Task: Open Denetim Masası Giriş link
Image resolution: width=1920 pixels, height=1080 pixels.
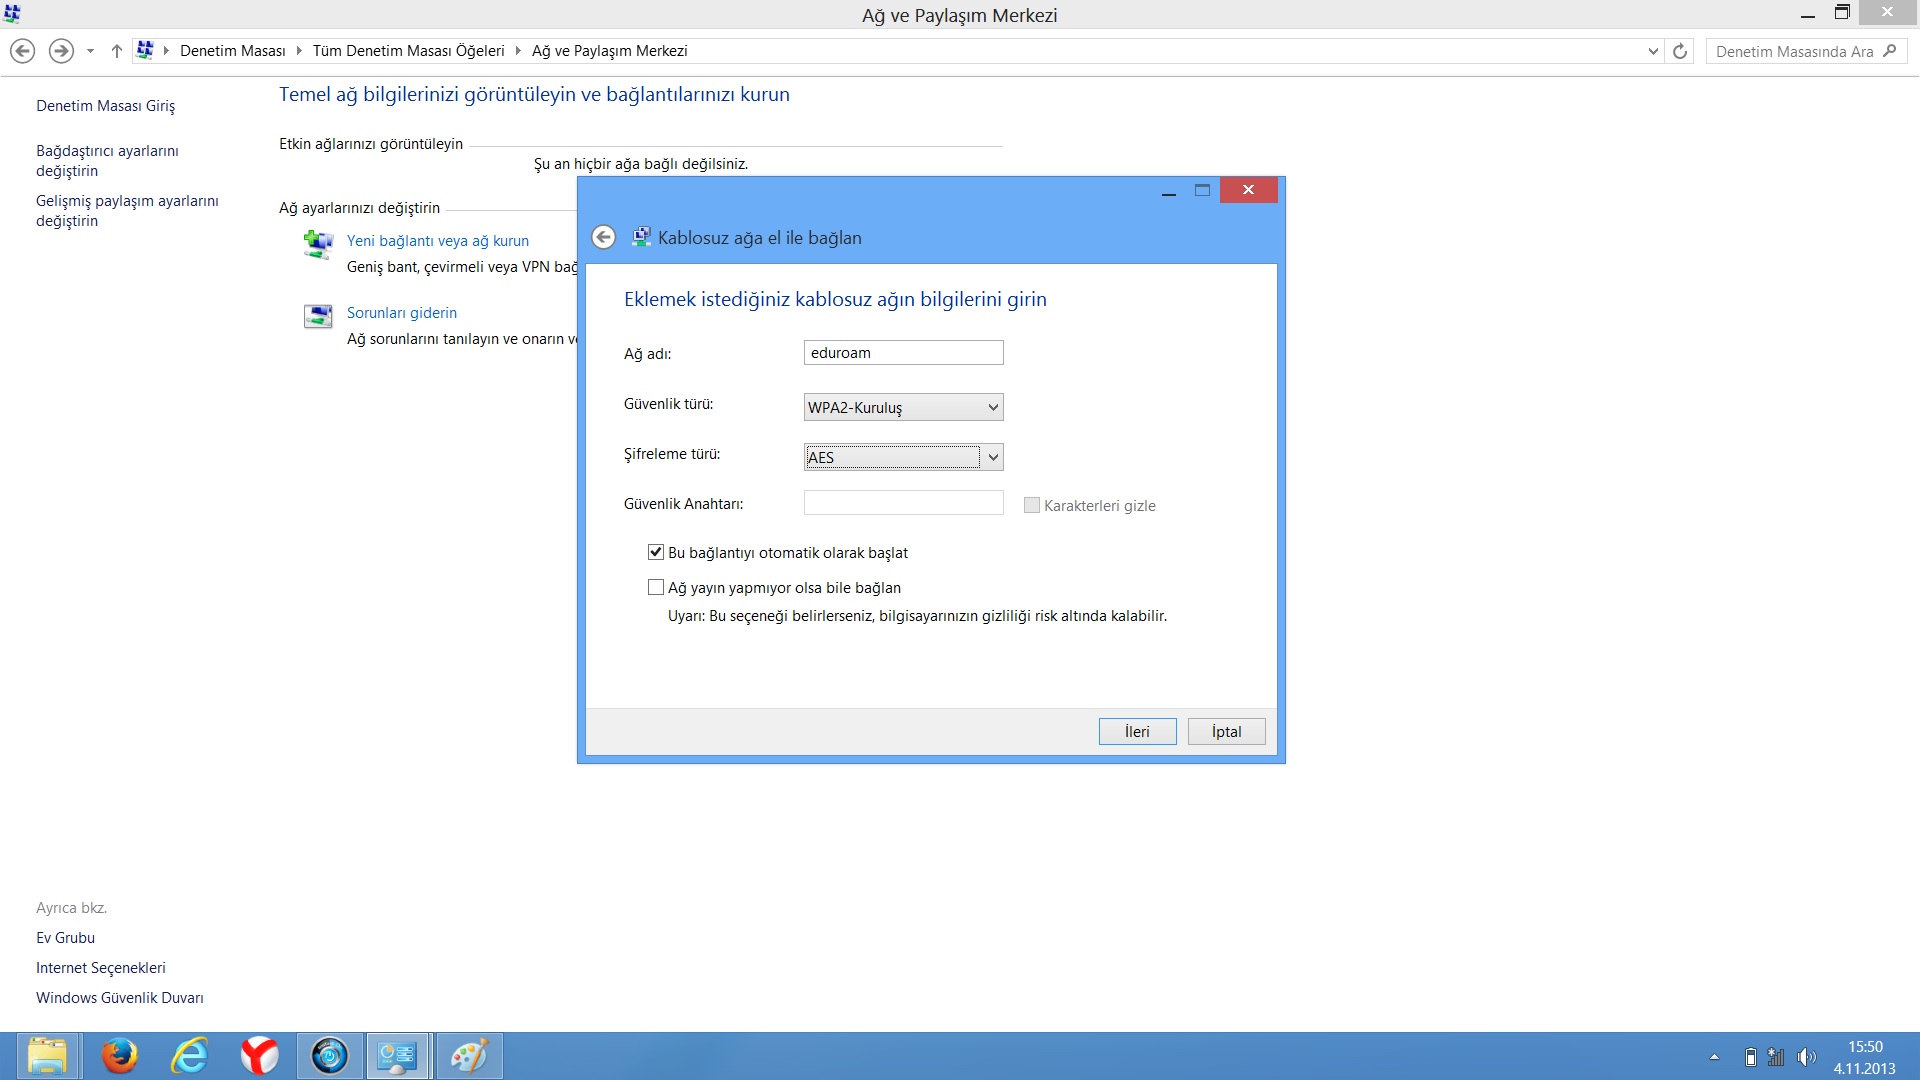Action: 105,105
